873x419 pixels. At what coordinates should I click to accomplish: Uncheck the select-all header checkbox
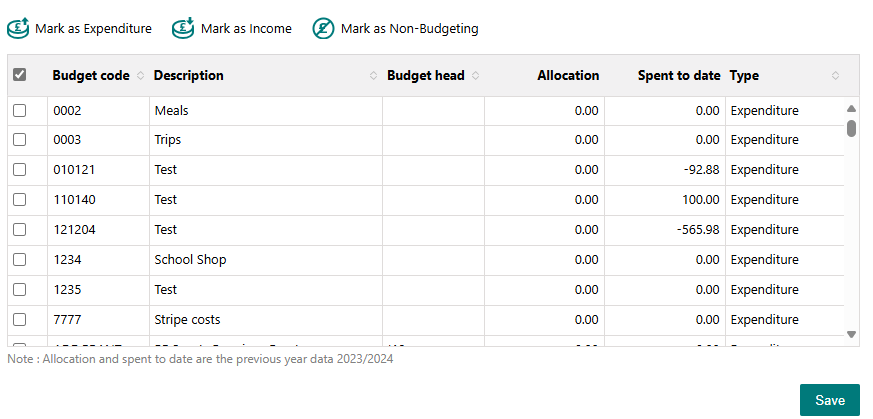coord(19,75)
